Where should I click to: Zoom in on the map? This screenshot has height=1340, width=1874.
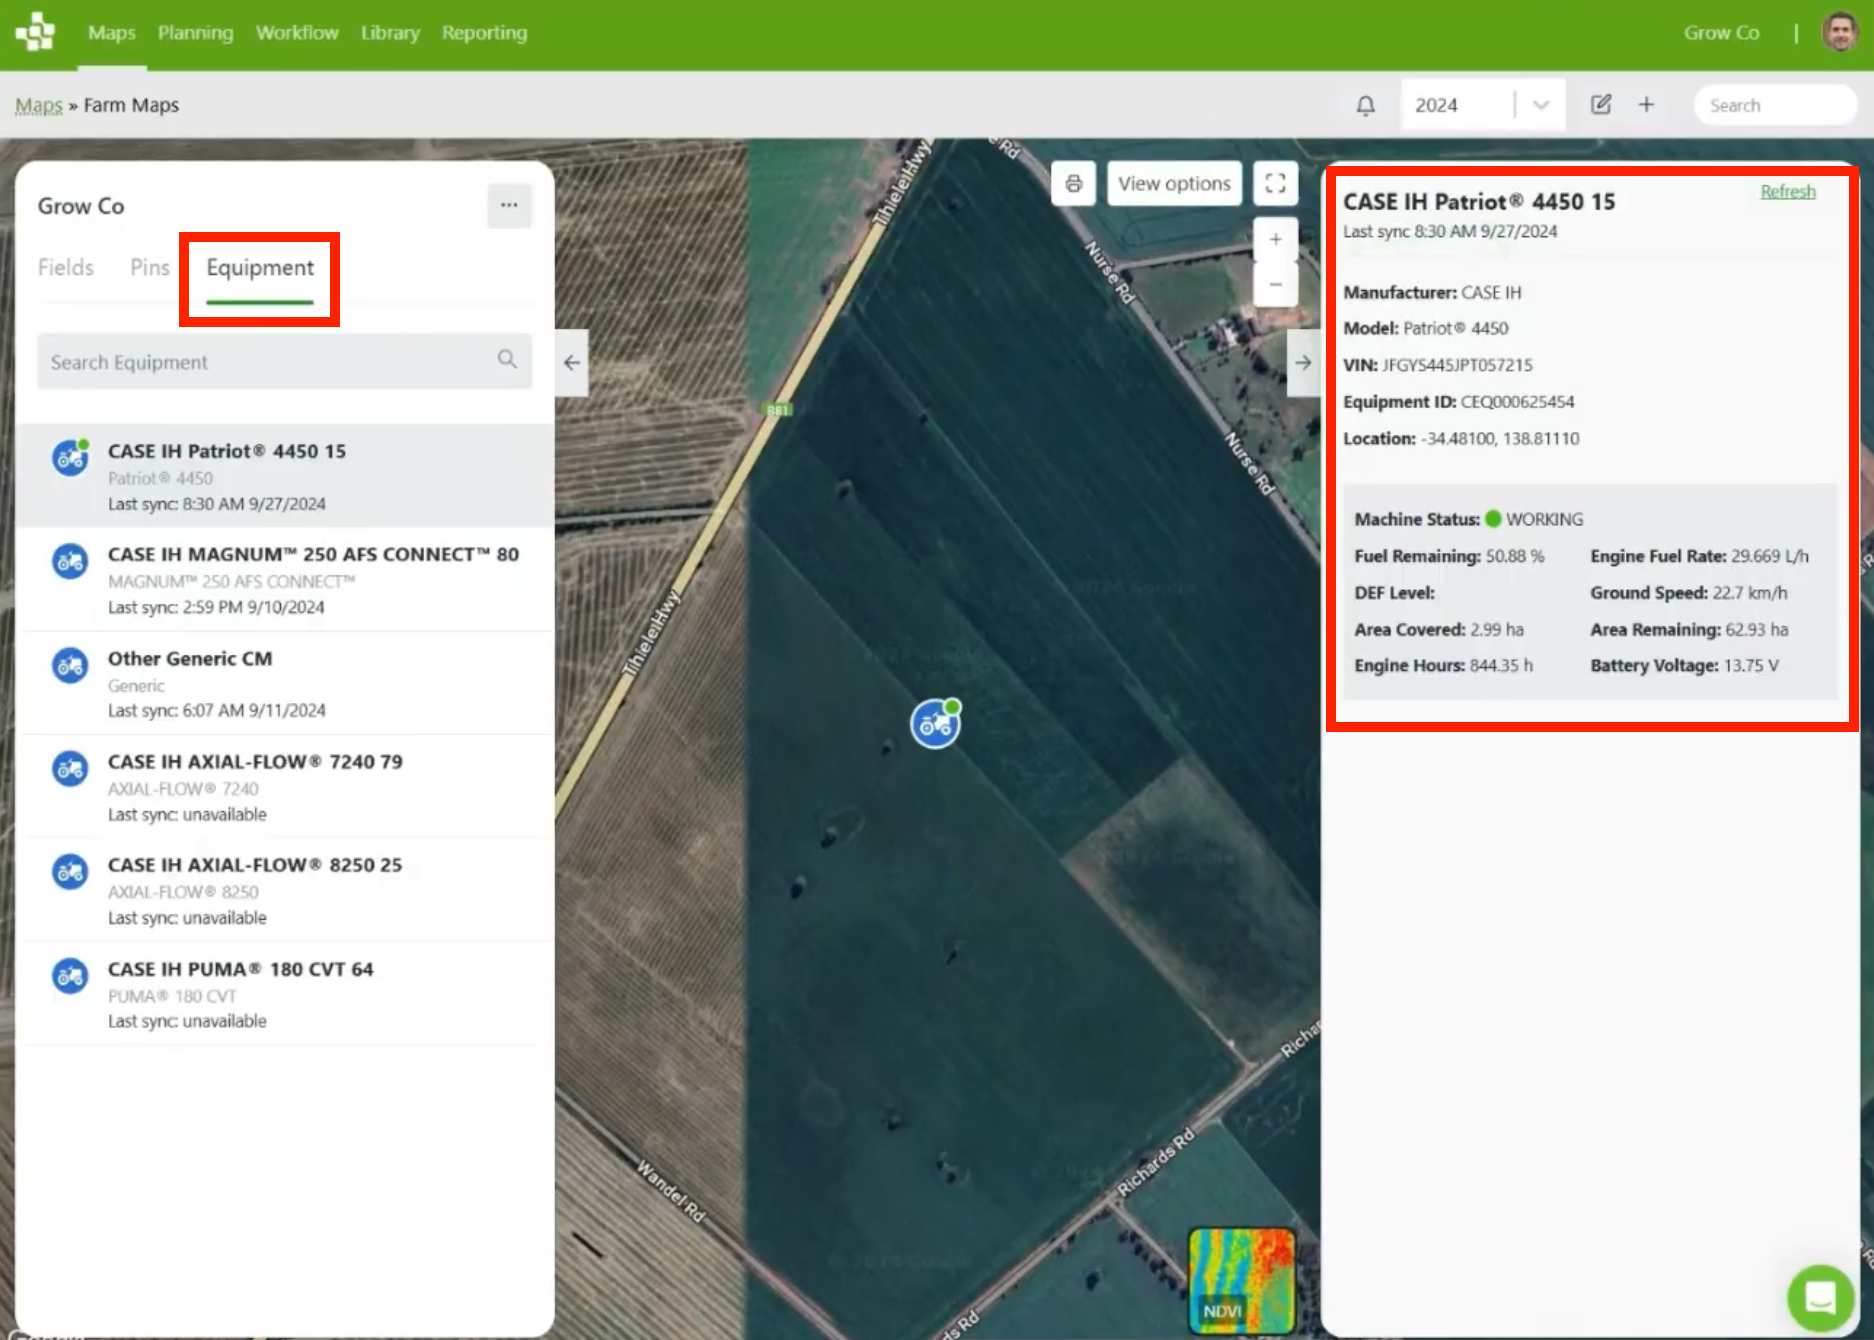click(x=1275, y=239)
